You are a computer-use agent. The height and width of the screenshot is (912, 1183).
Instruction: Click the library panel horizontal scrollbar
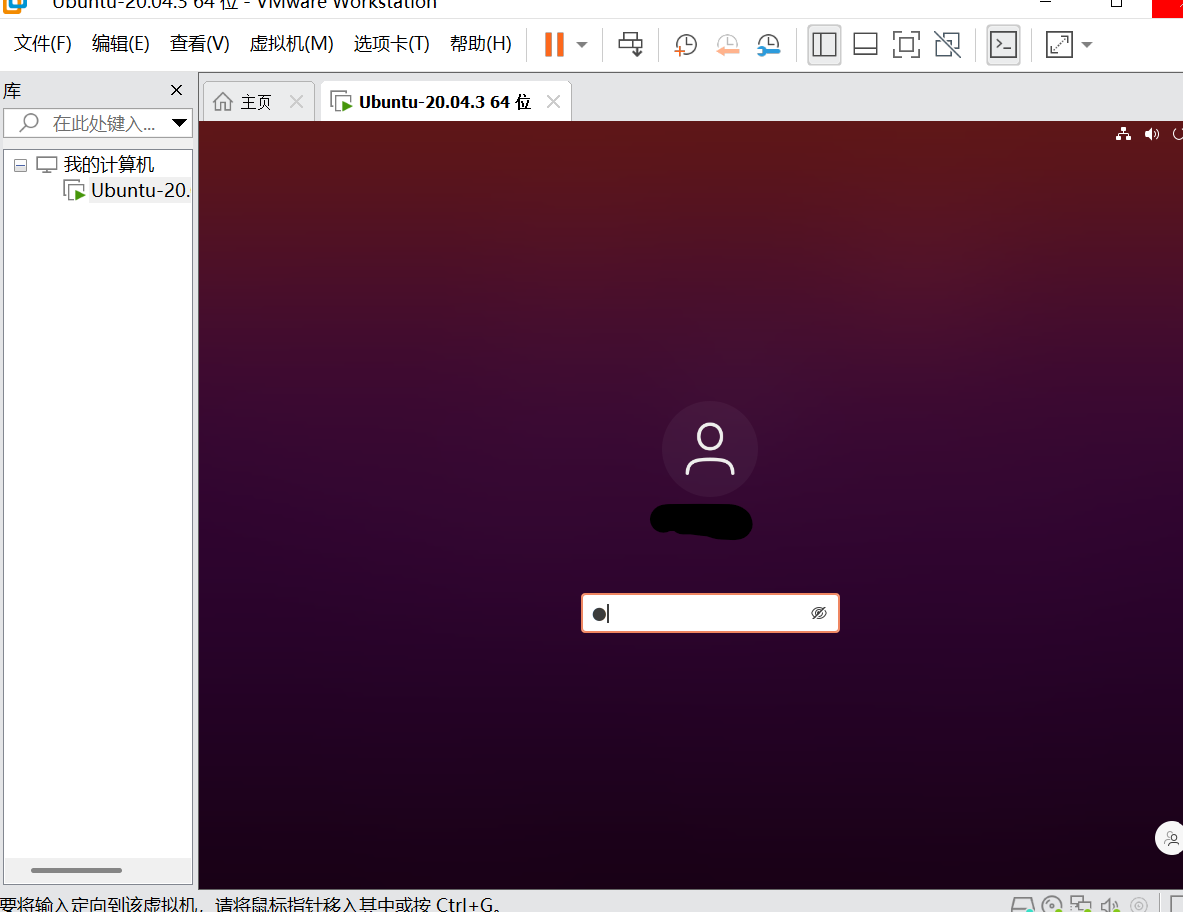(x=76, y=871)
